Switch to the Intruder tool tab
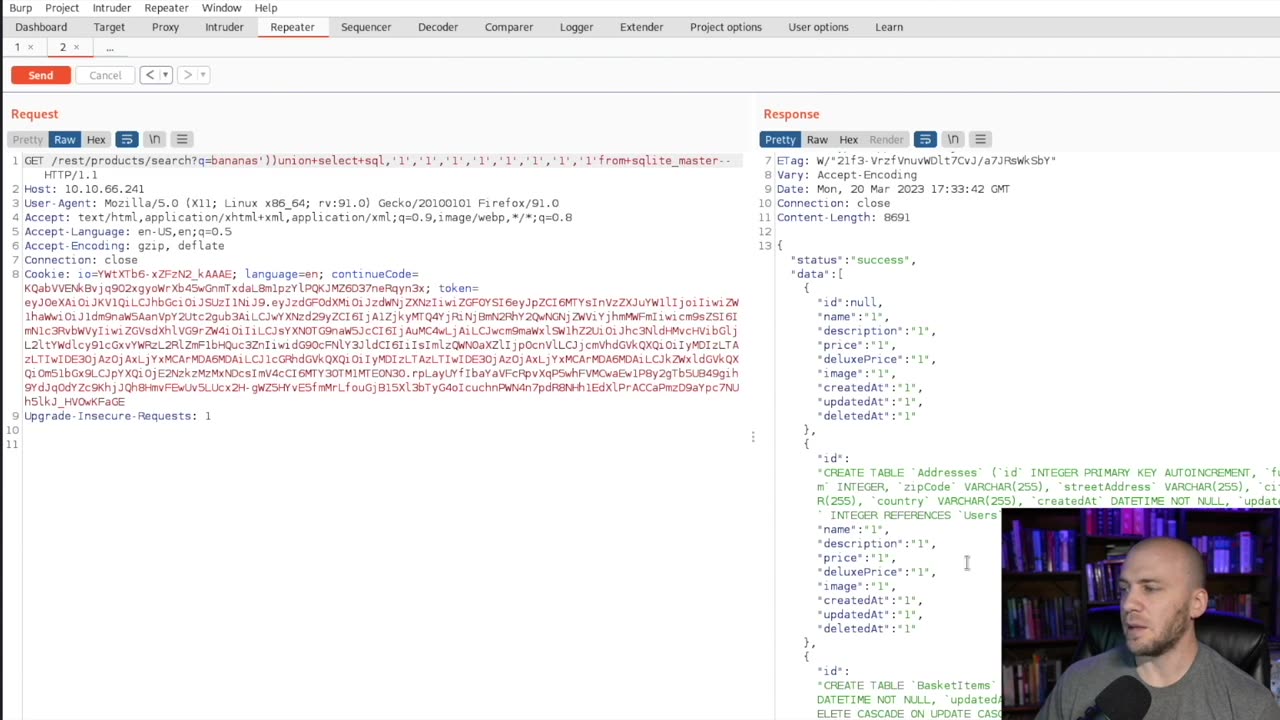The height and width of the screenshot is (720, 1280). tap(224, 27)
